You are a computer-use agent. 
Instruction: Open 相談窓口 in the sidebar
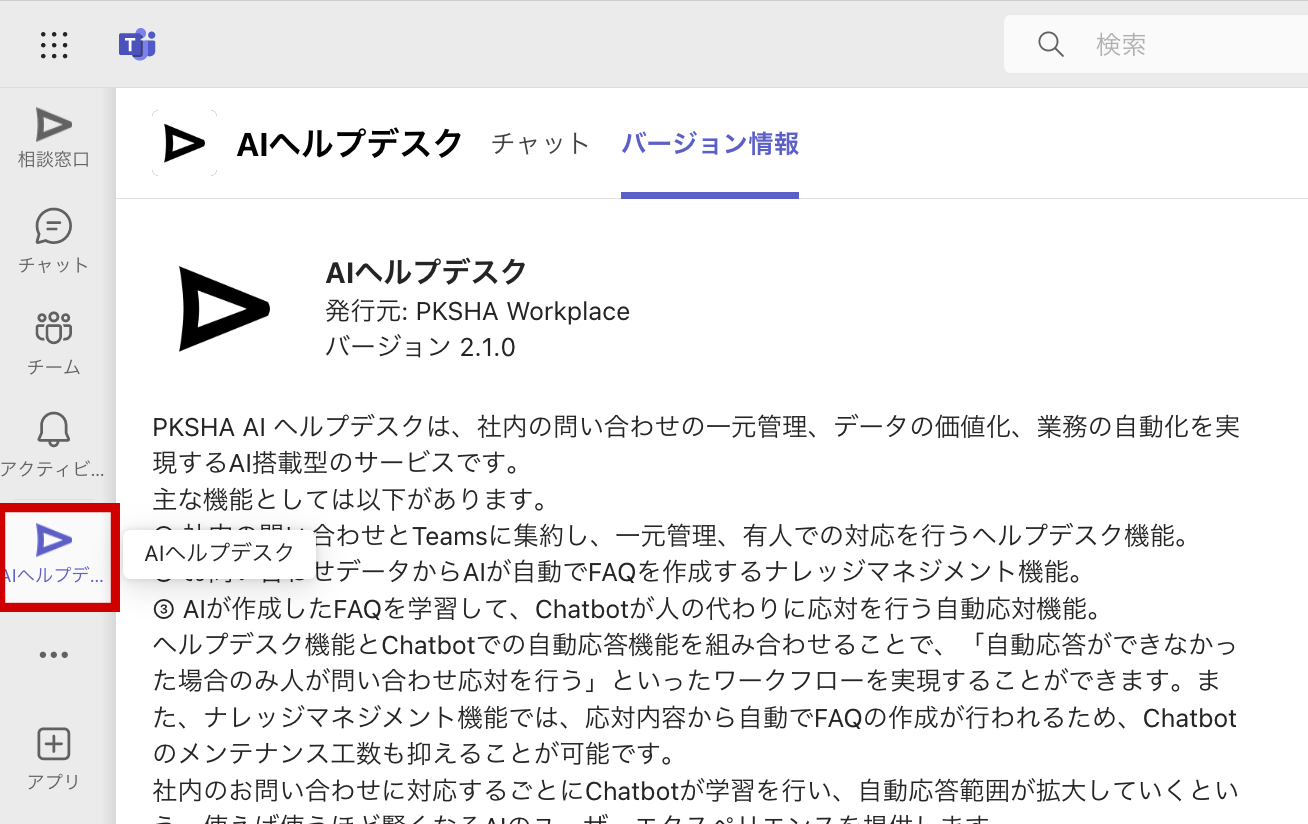pyautogui.click(x=54, y=138)
